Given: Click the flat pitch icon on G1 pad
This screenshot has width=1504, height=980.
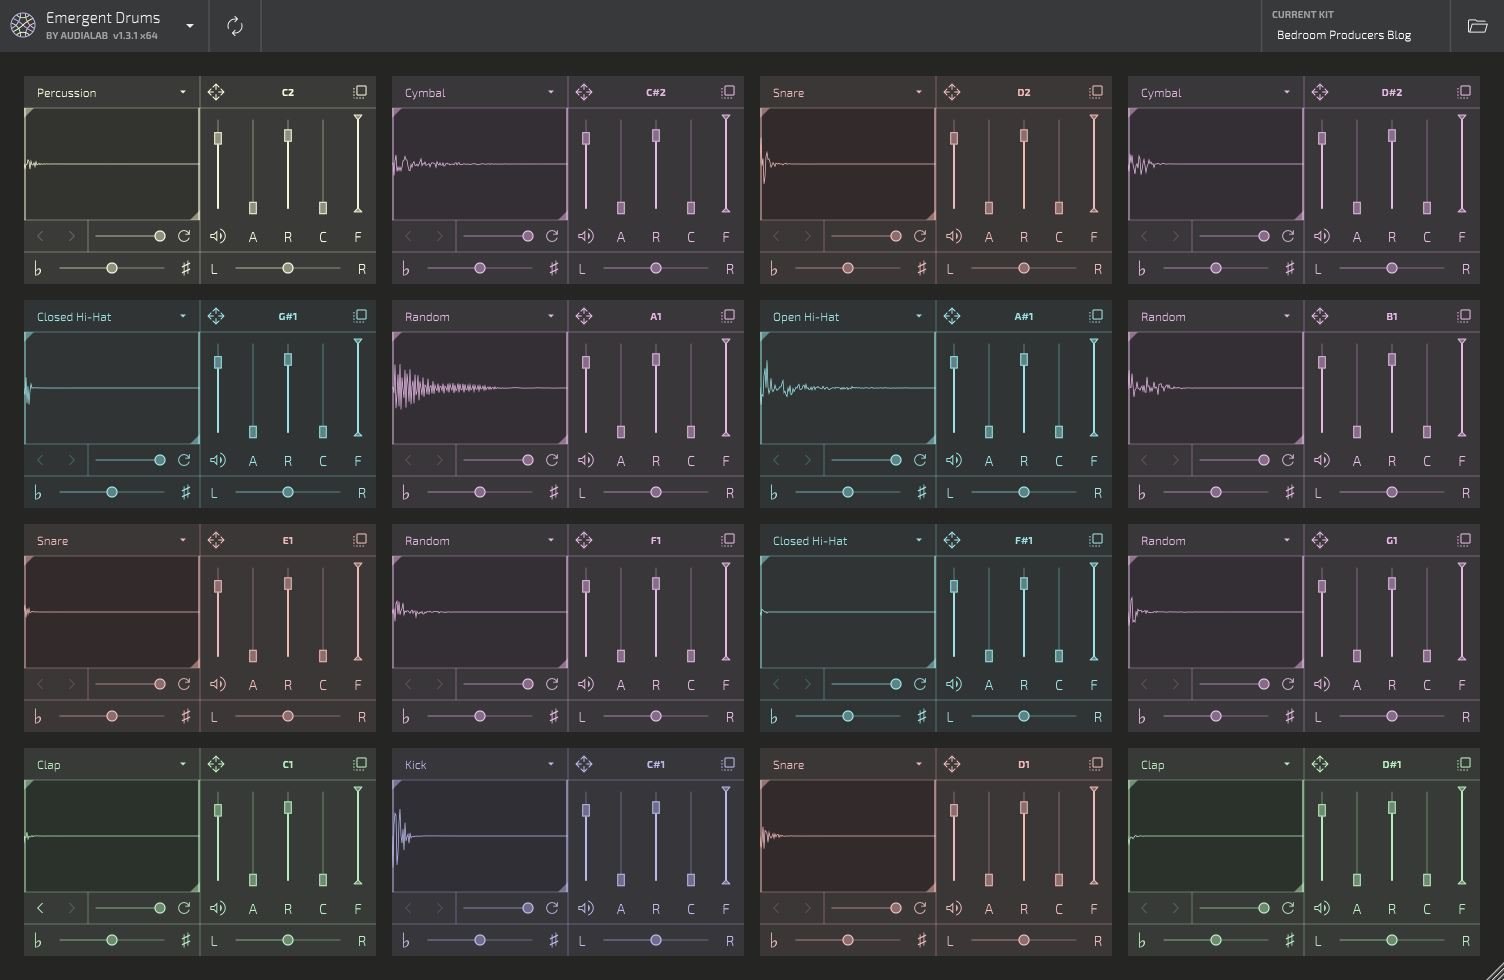Looking at the screenshot, I should tap(1142, 716).
